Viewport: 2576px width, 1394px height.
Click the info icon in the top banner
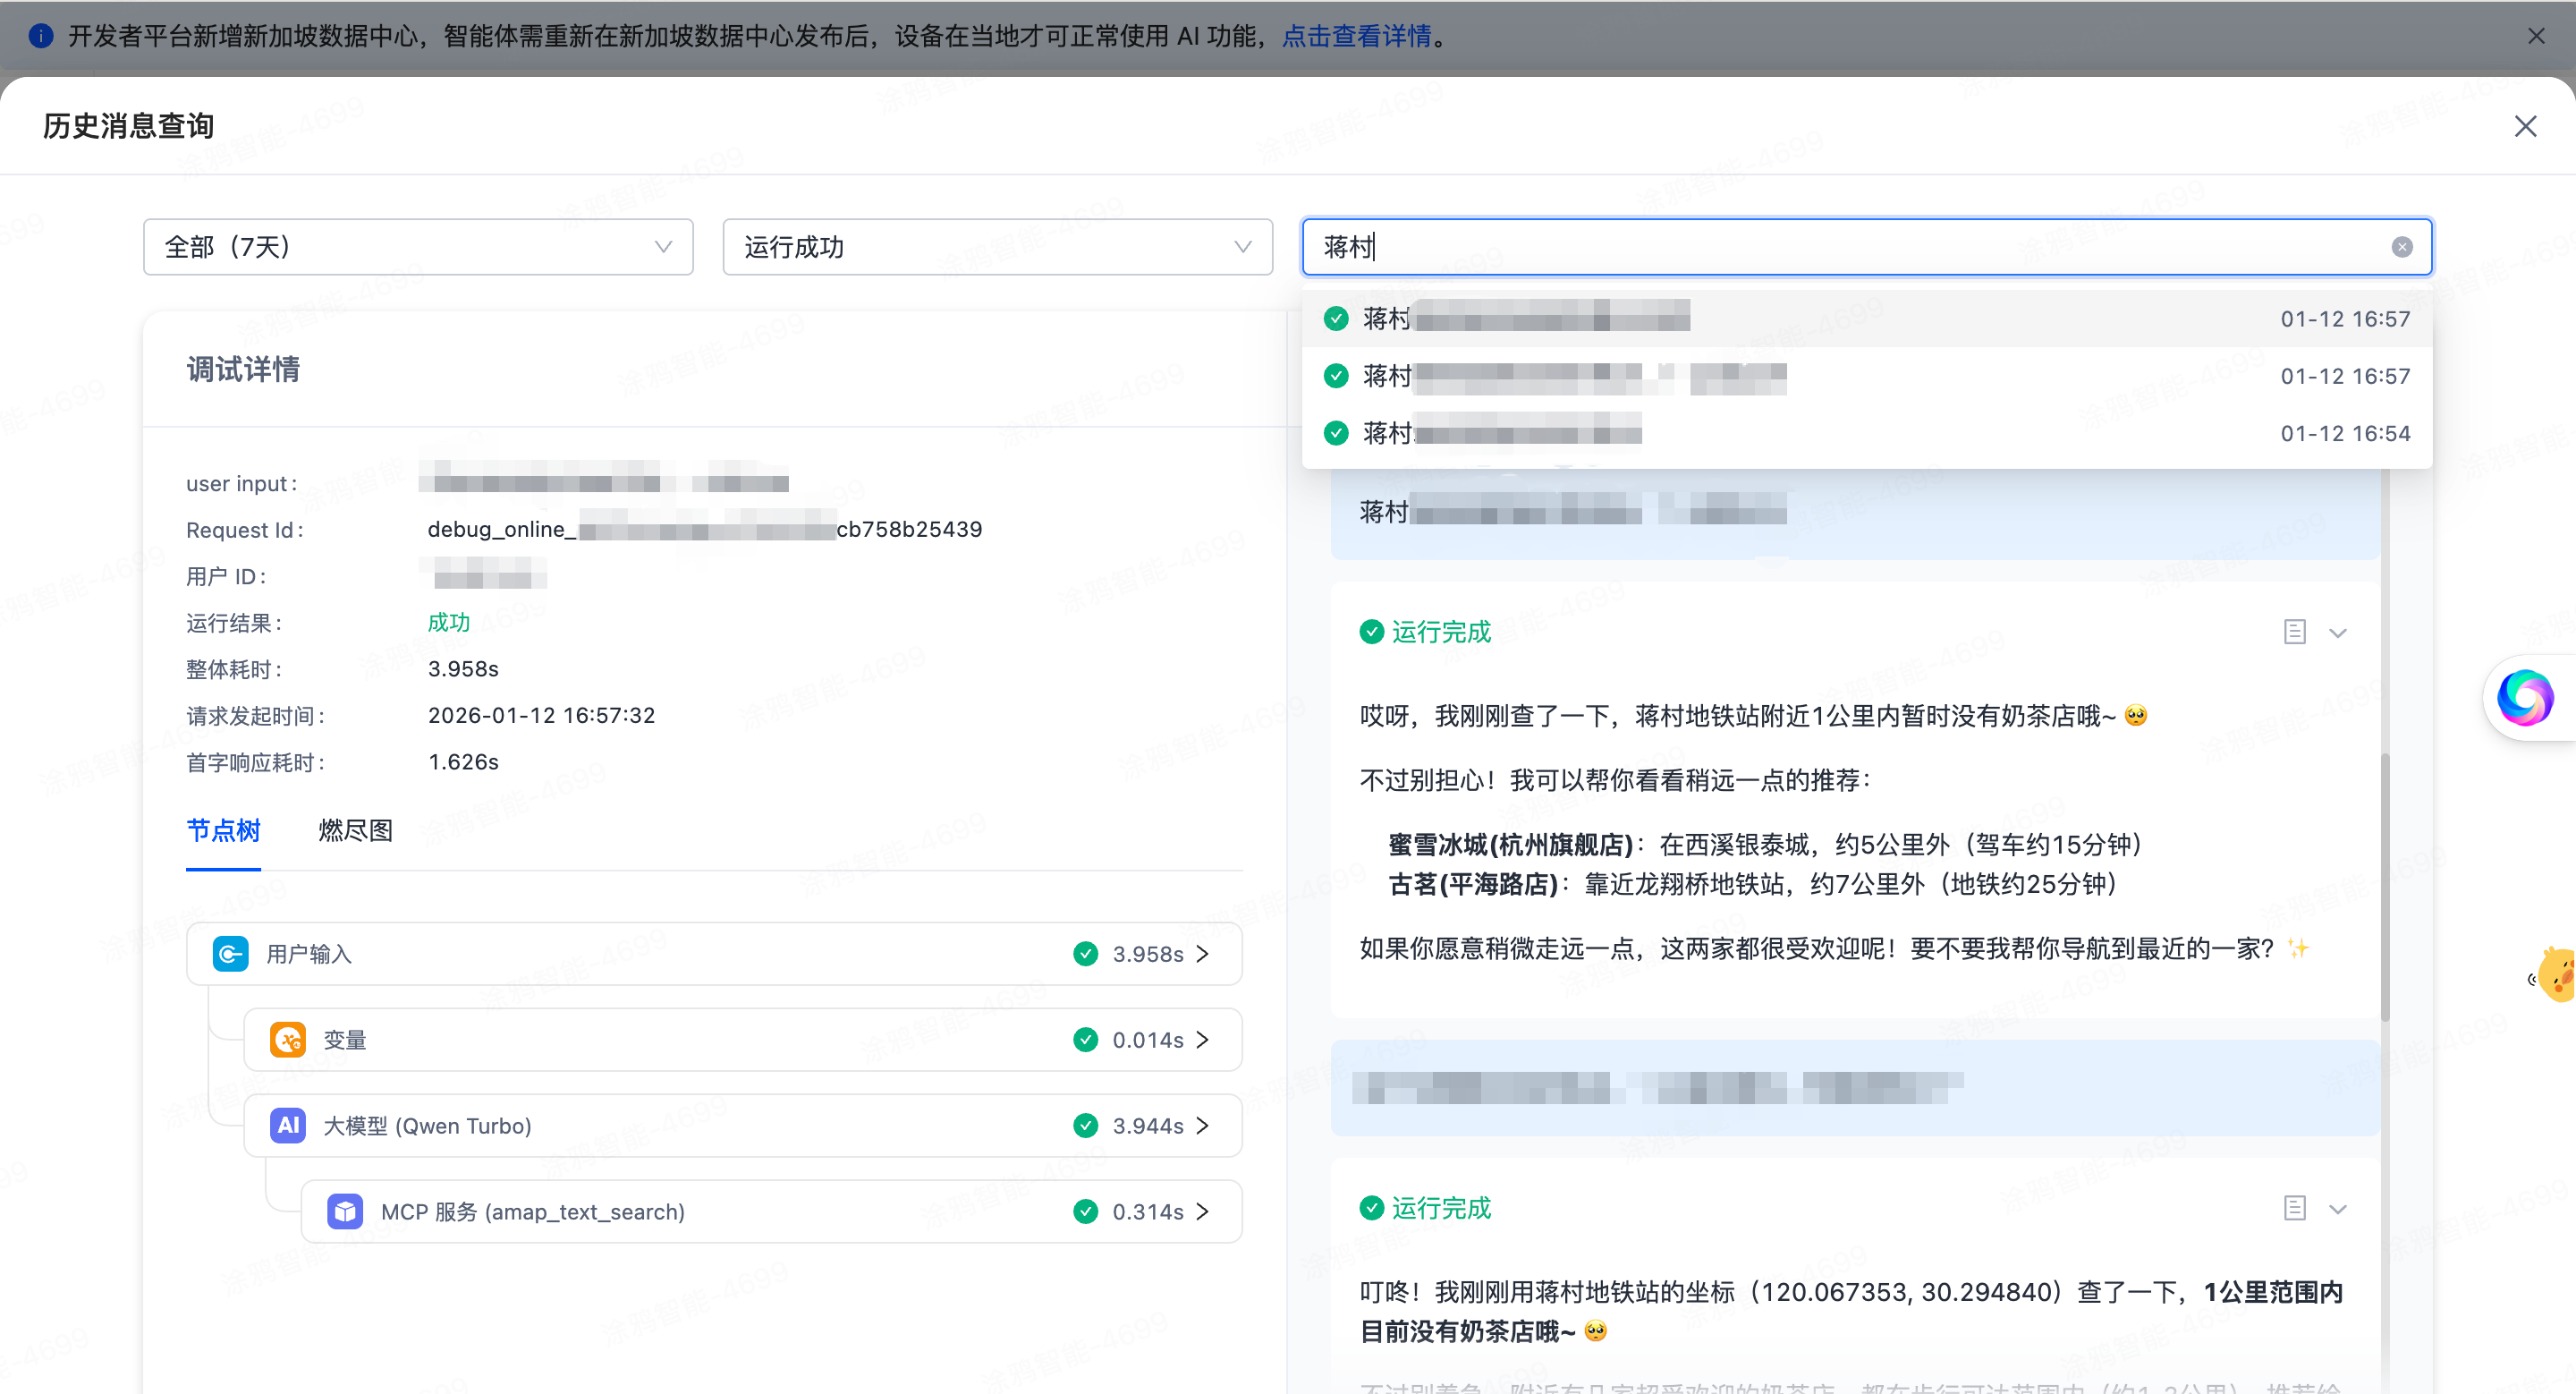coord(40,36)
